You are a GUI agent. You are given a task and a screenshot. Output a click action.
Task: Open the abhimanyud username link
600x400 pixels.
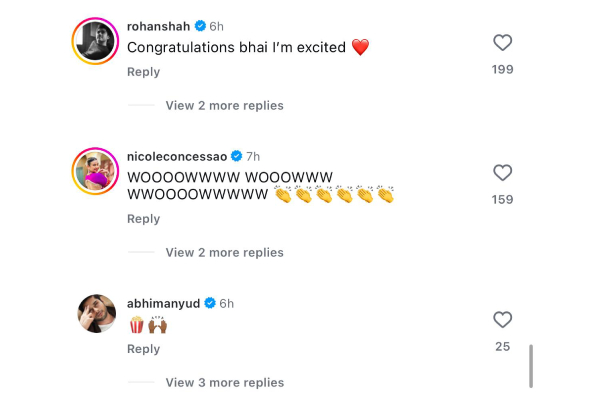[164, 303]
